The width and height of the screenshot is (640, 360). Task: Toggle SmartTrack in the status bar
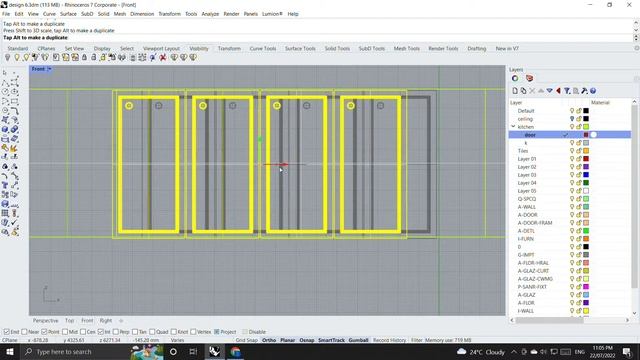331,340
